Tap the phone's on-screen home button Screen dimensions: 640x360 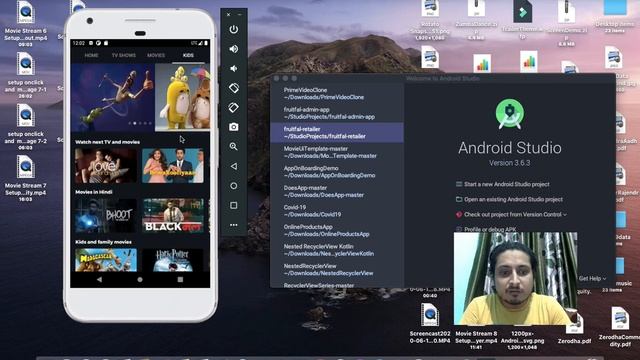(x=140, y=280)
